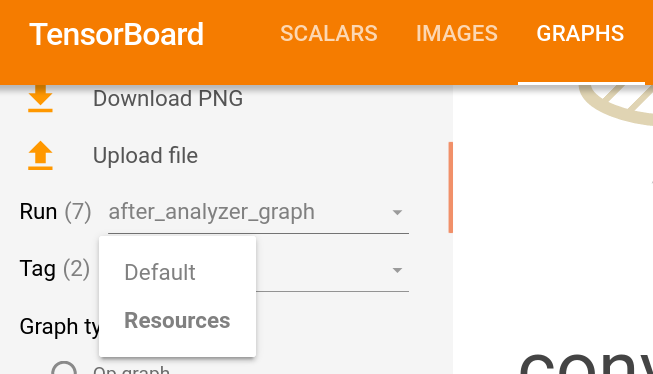Click the Tag dropdown arrow

(397, 270)
